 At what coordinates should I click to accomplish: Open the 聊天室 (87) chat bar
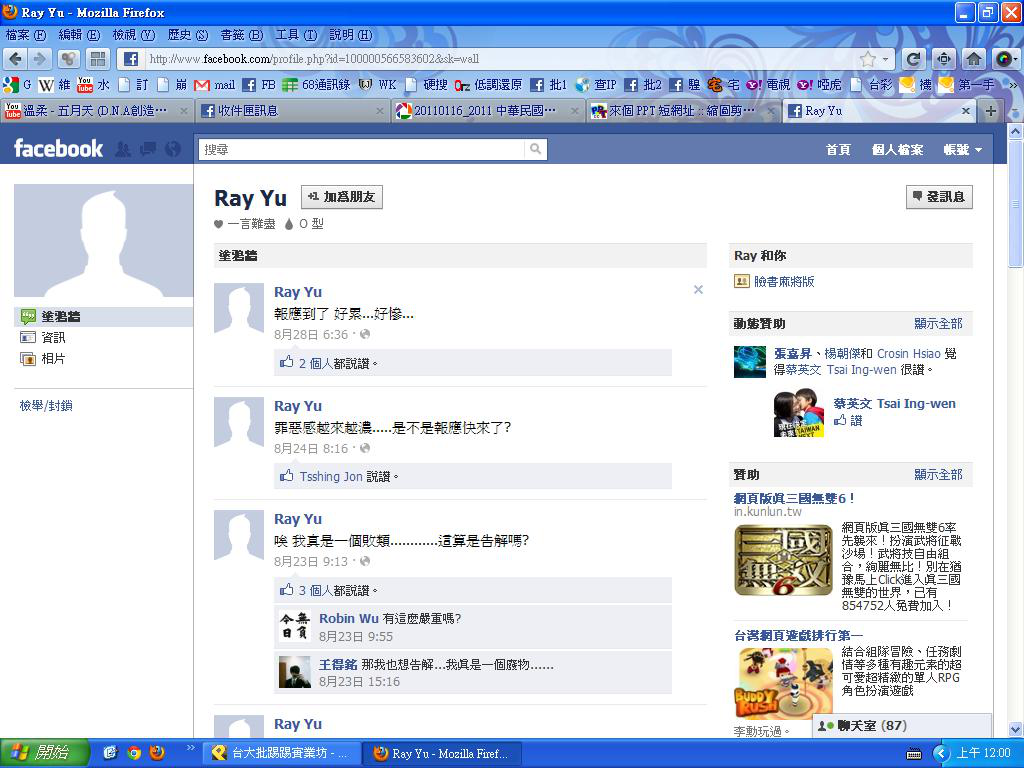click(902, 726)
